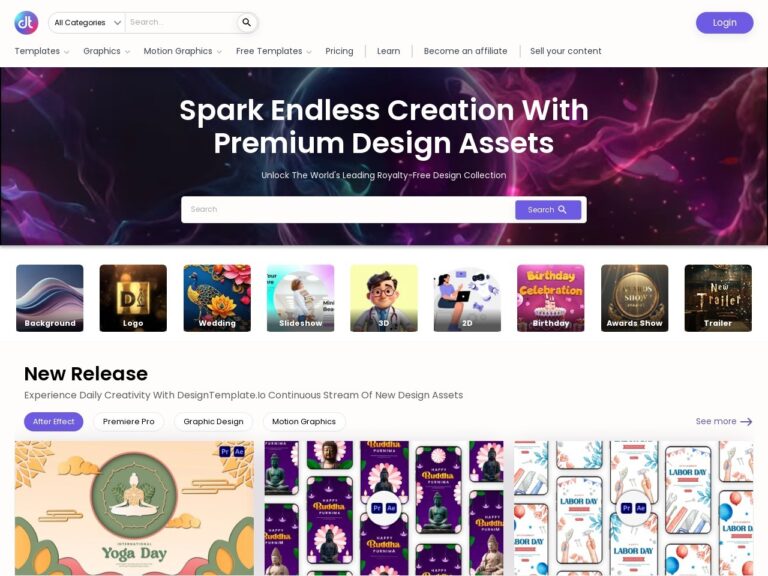Image resolution: width=768 pixels, height=576 pixels.
Task: Click the magnifier icon in header search
Action: (x=246, y=23)
